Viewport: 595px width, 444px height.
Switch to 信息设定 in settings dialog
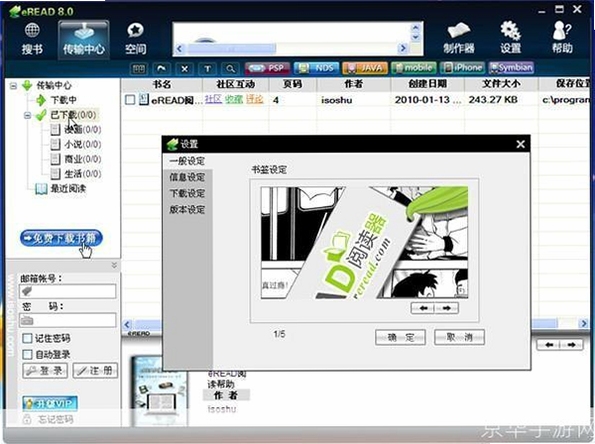point(187,177)
